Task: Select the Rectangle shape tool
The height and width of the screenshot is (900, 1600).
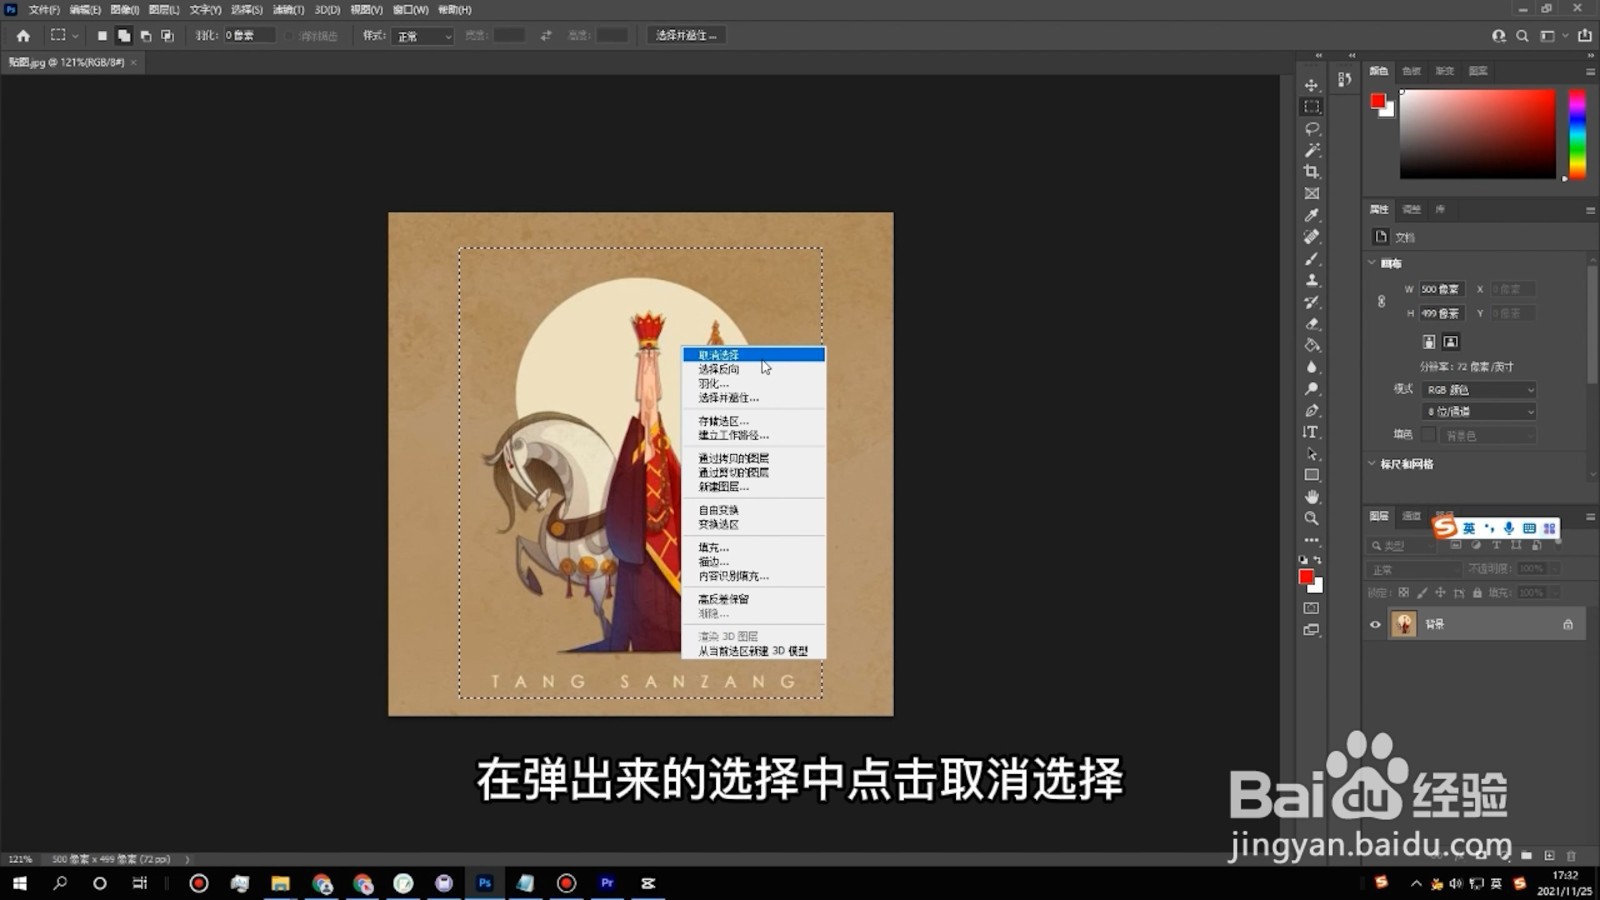Action: point(1312,476)
